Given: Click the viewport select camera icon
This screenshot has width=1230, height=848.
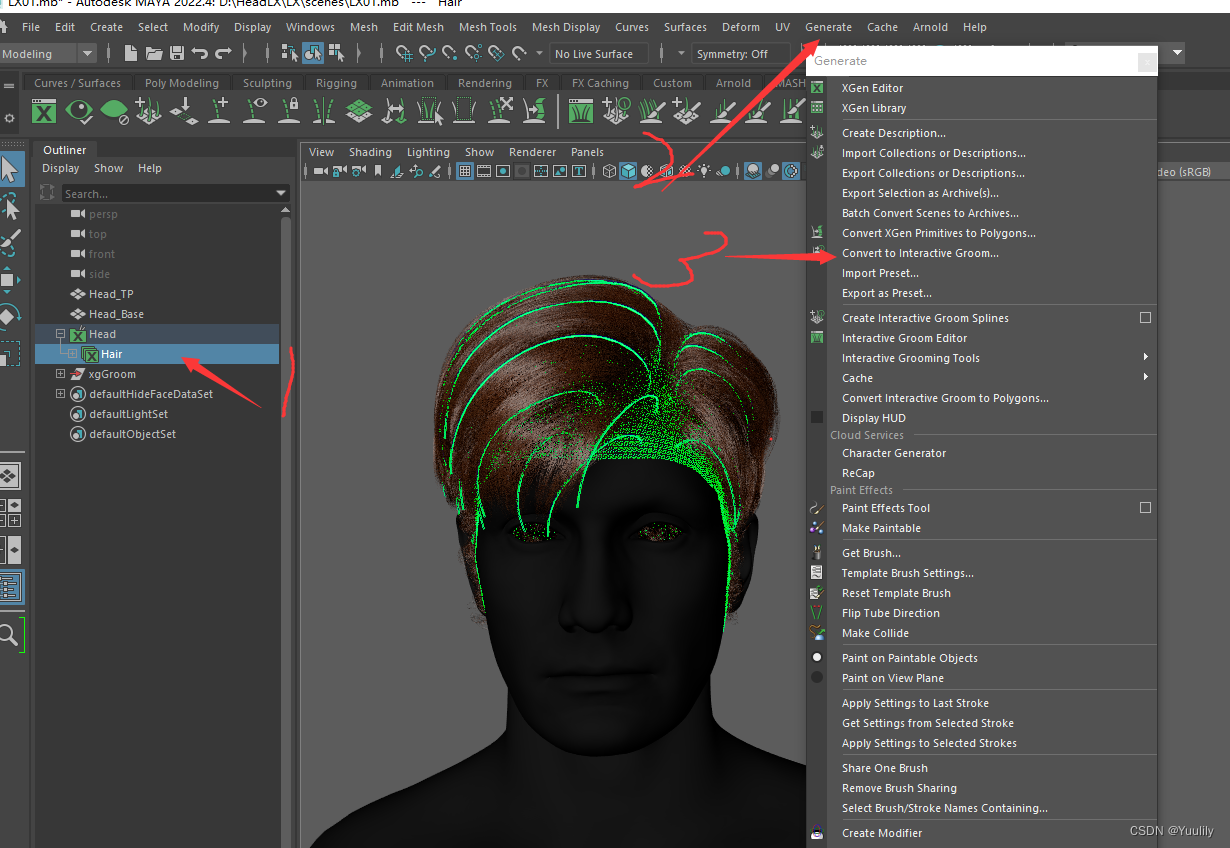Looking at the screenshot, I should coord(320,171).
